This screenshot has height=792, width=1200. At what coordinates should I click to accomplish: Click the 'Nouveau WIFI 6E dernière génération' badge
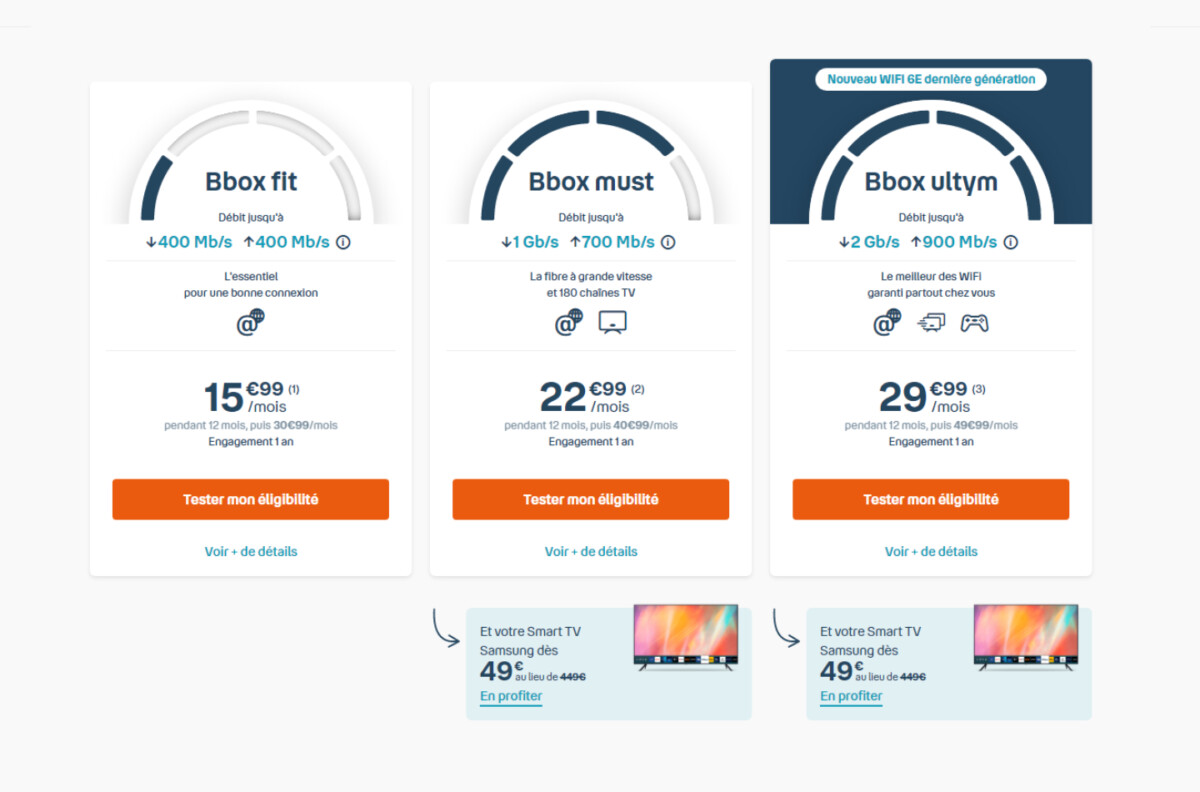[931, 79]
